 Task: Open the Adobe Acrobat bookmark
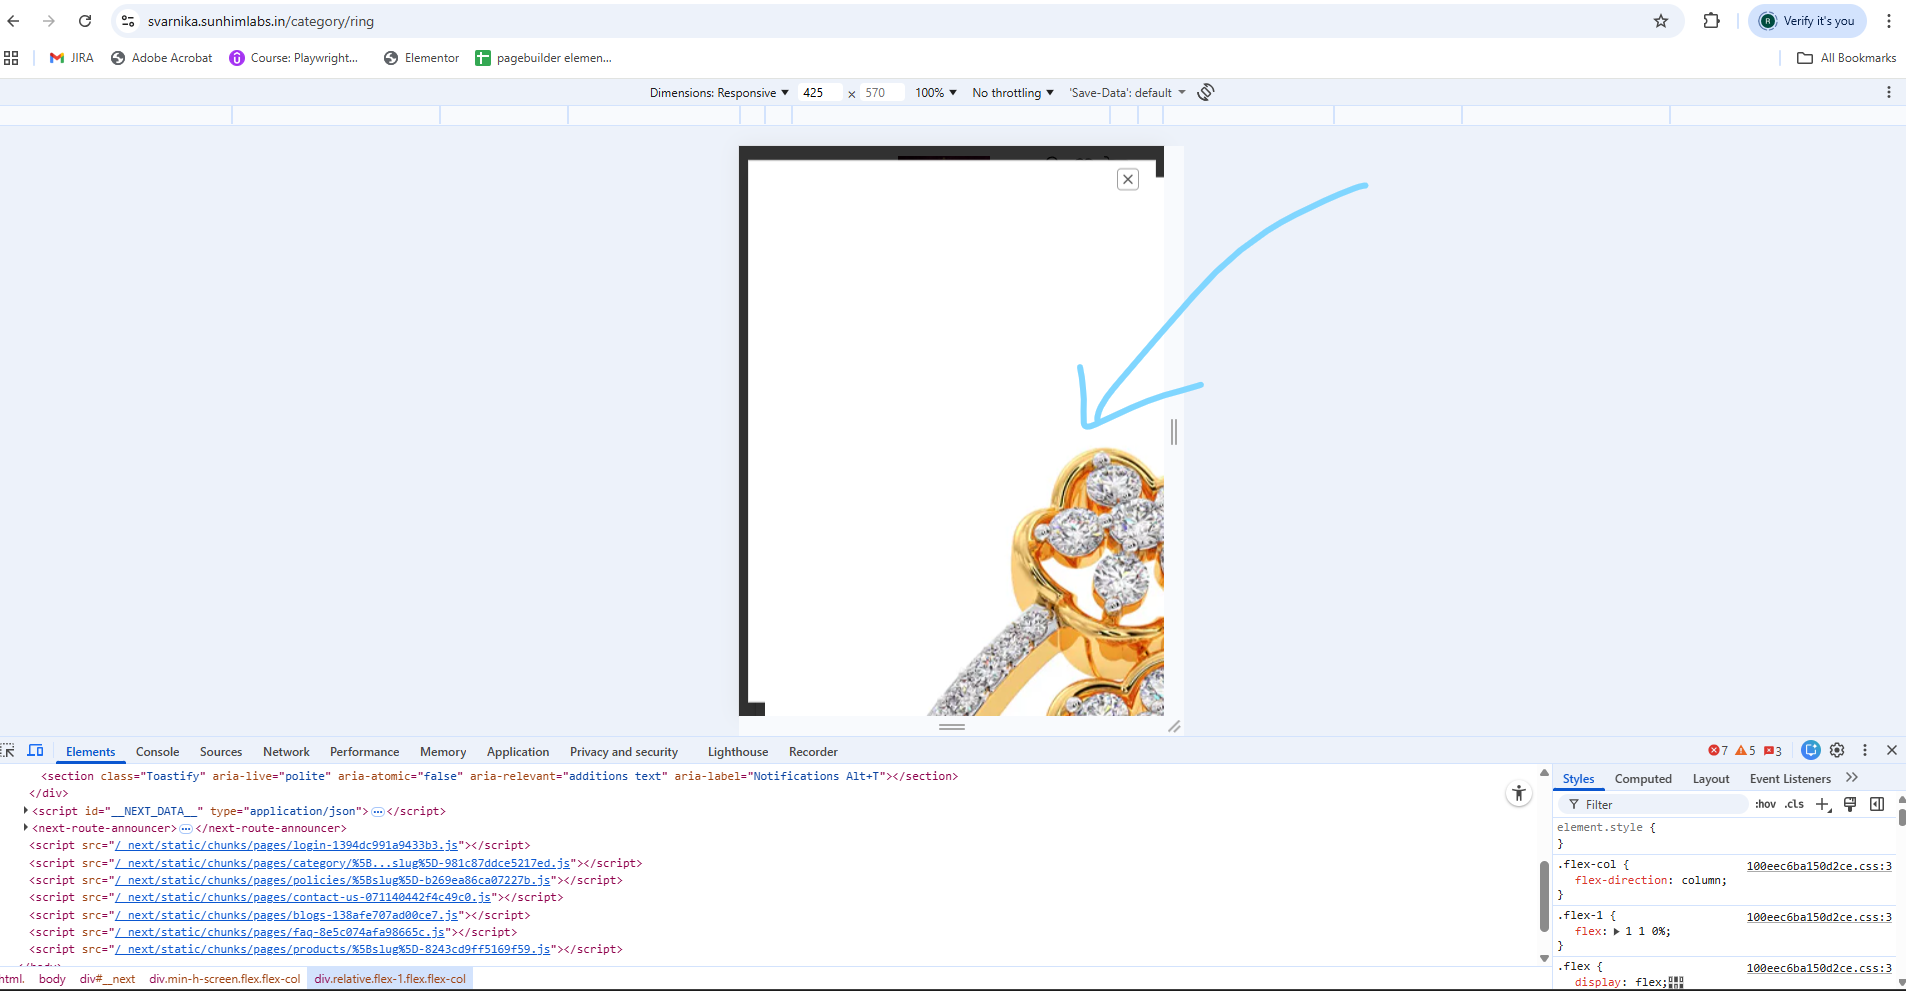point(161,58)
